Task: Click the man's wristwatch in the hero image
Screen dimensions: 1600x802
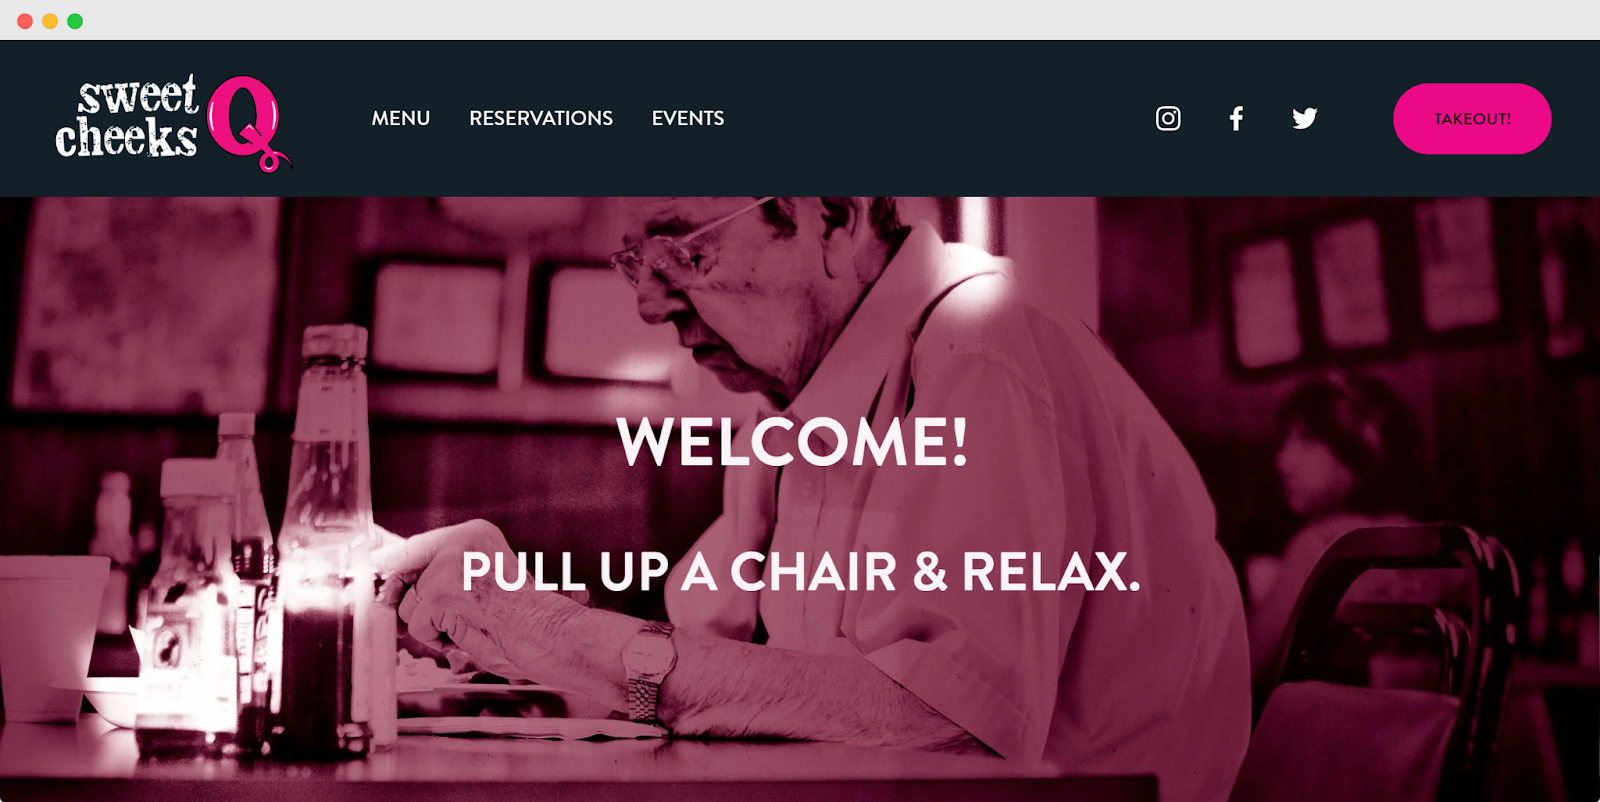Action: coord(647,668)
